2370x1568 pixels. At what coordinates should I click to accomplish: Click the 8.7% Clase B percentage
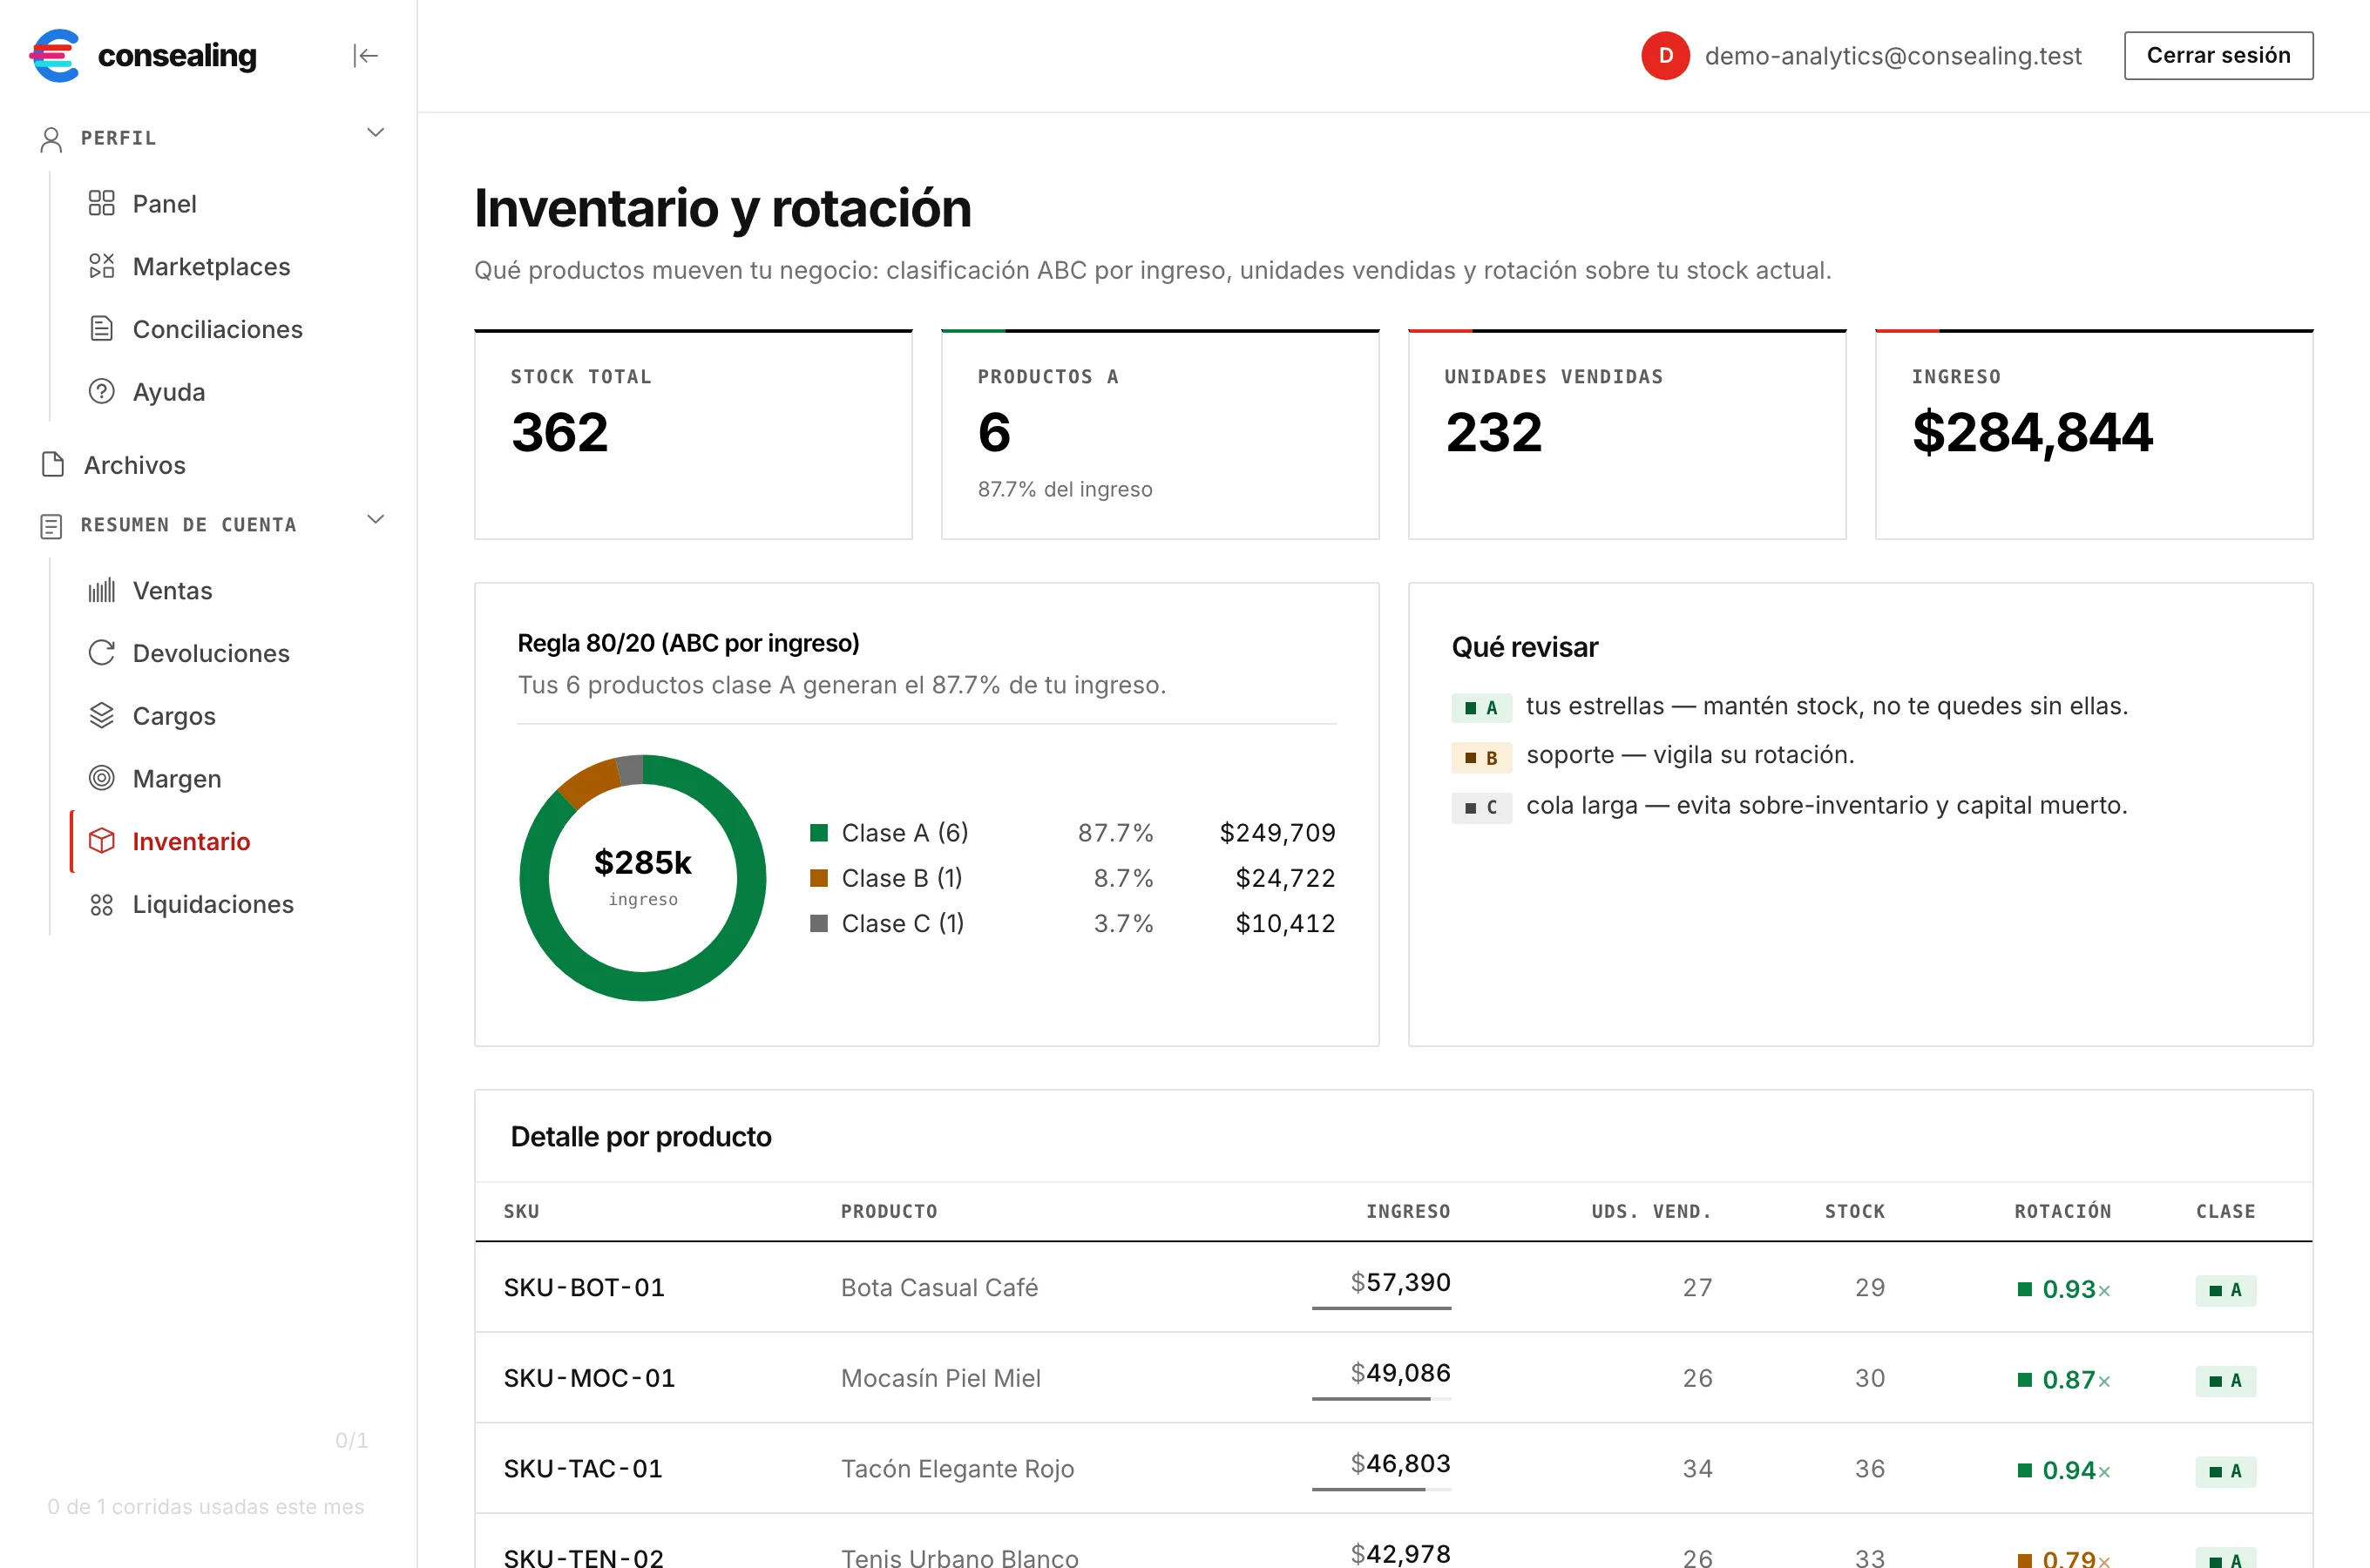(x=1123, y=878)
